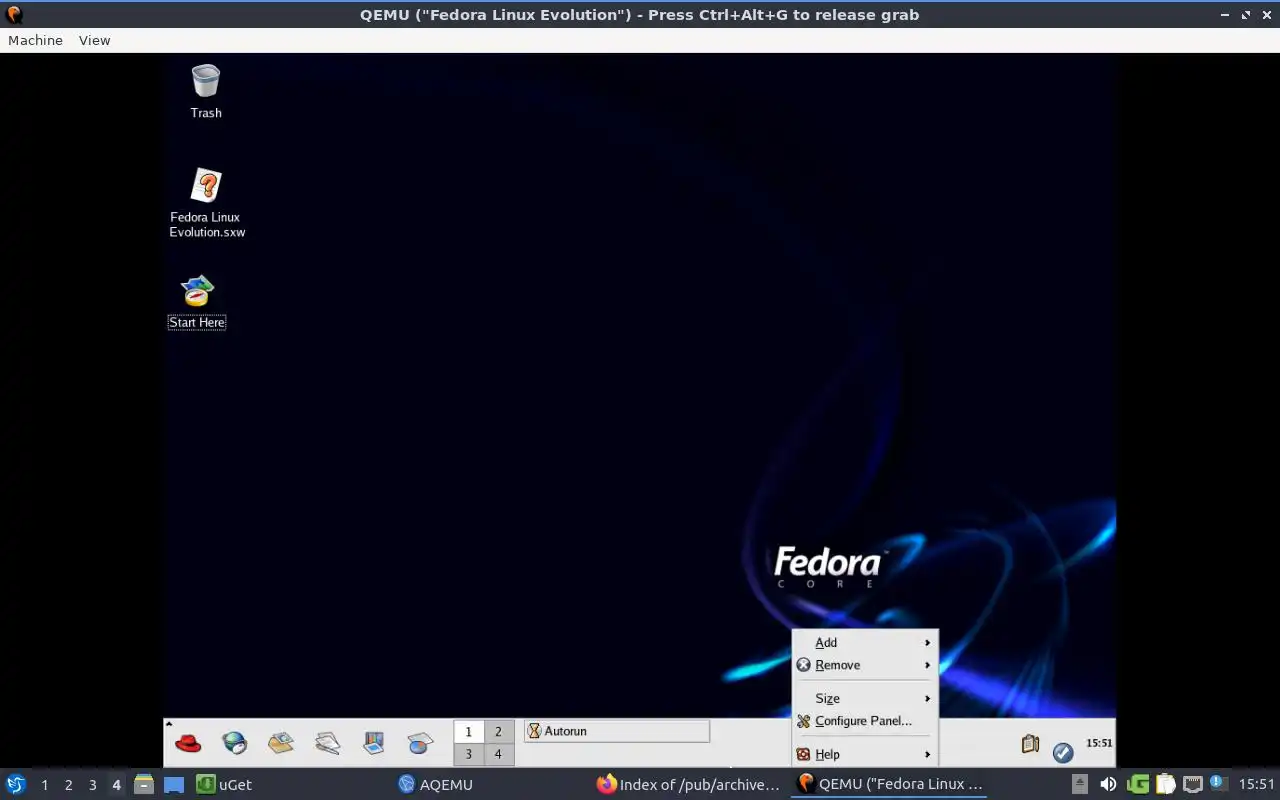Open the host start menu button

(x=15, y=784)
